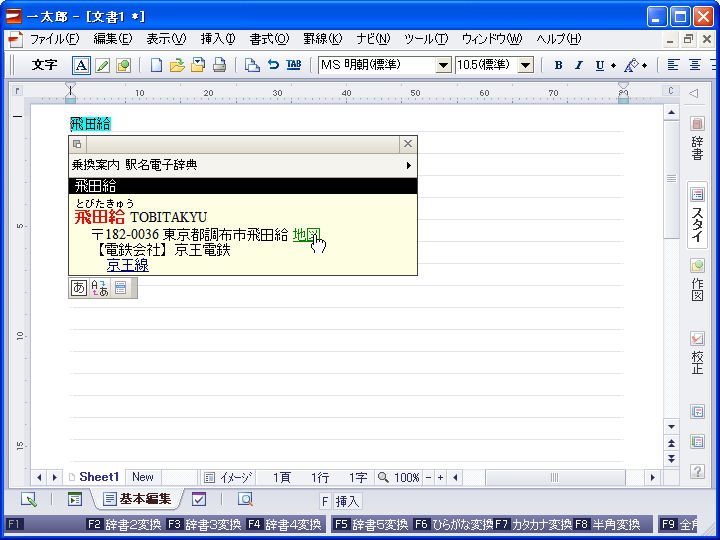
Task: Click the F6 ひらがな変換 function key
Action: (452, 524)
